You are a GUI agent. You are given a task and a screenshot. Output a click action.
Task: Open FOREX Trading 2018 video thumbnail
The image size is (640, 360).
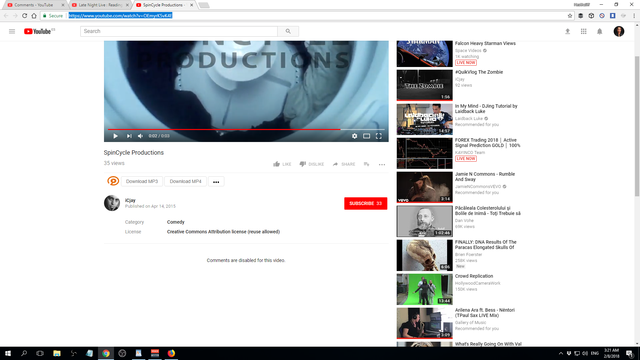click(424, 153)
